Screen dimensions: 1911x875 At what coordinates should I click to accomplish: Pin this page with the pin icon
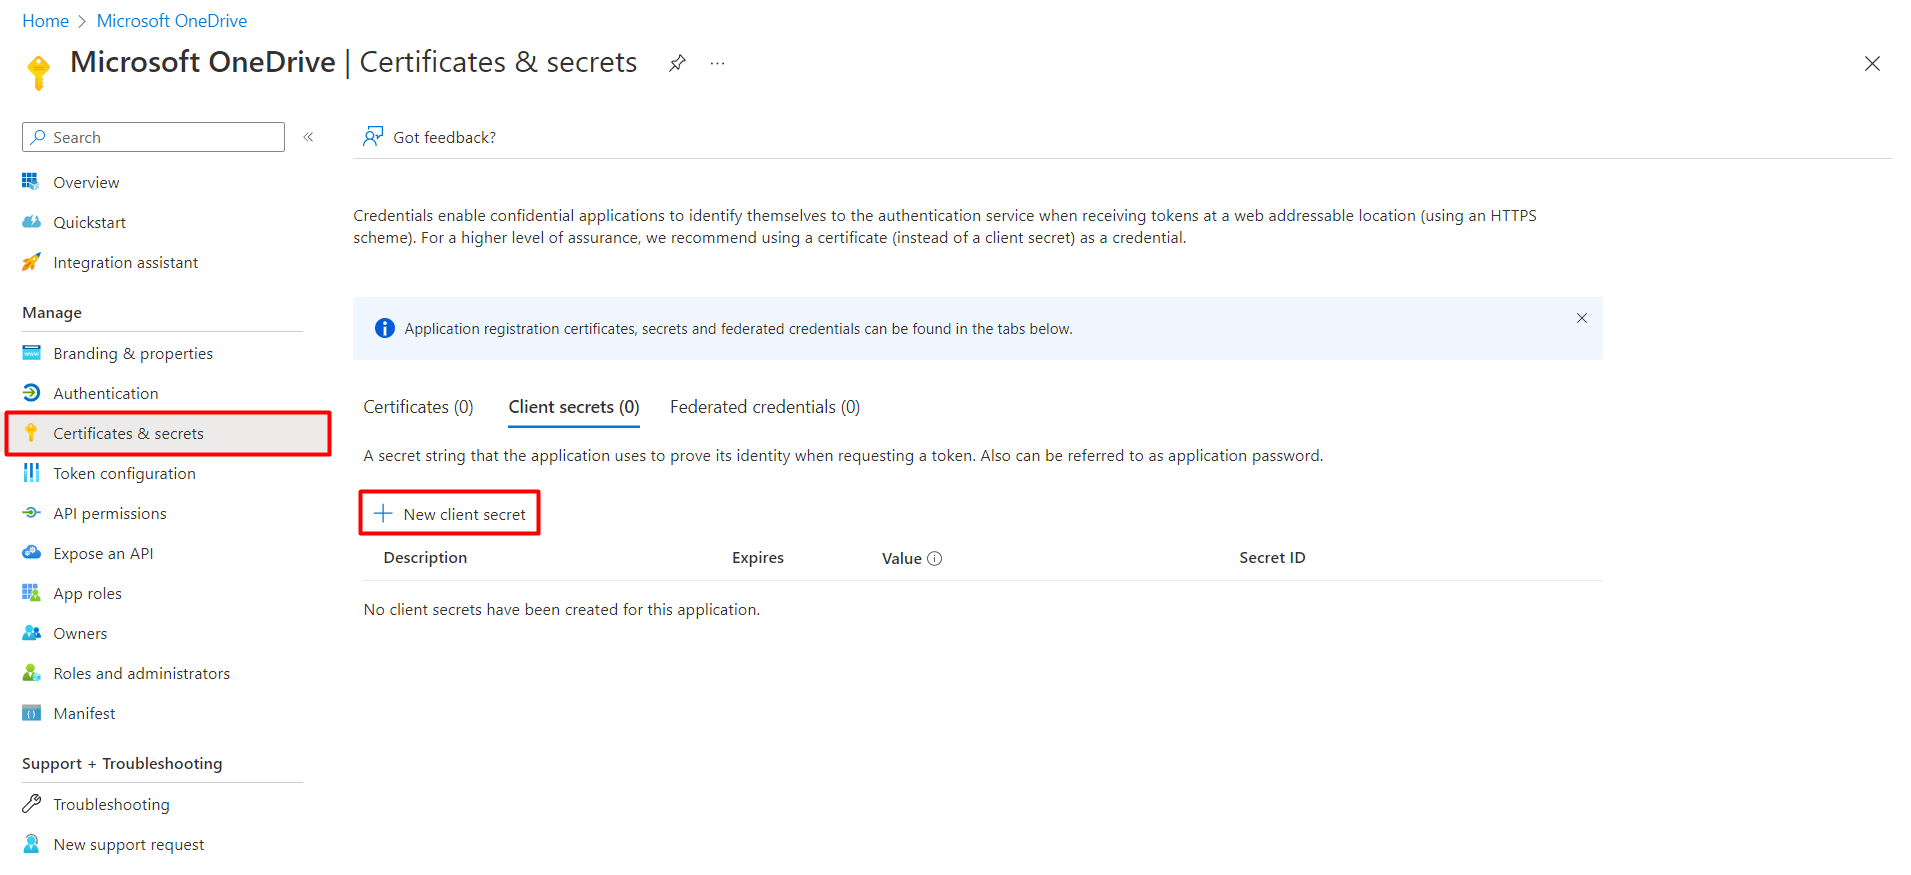(x=677, y=63)
